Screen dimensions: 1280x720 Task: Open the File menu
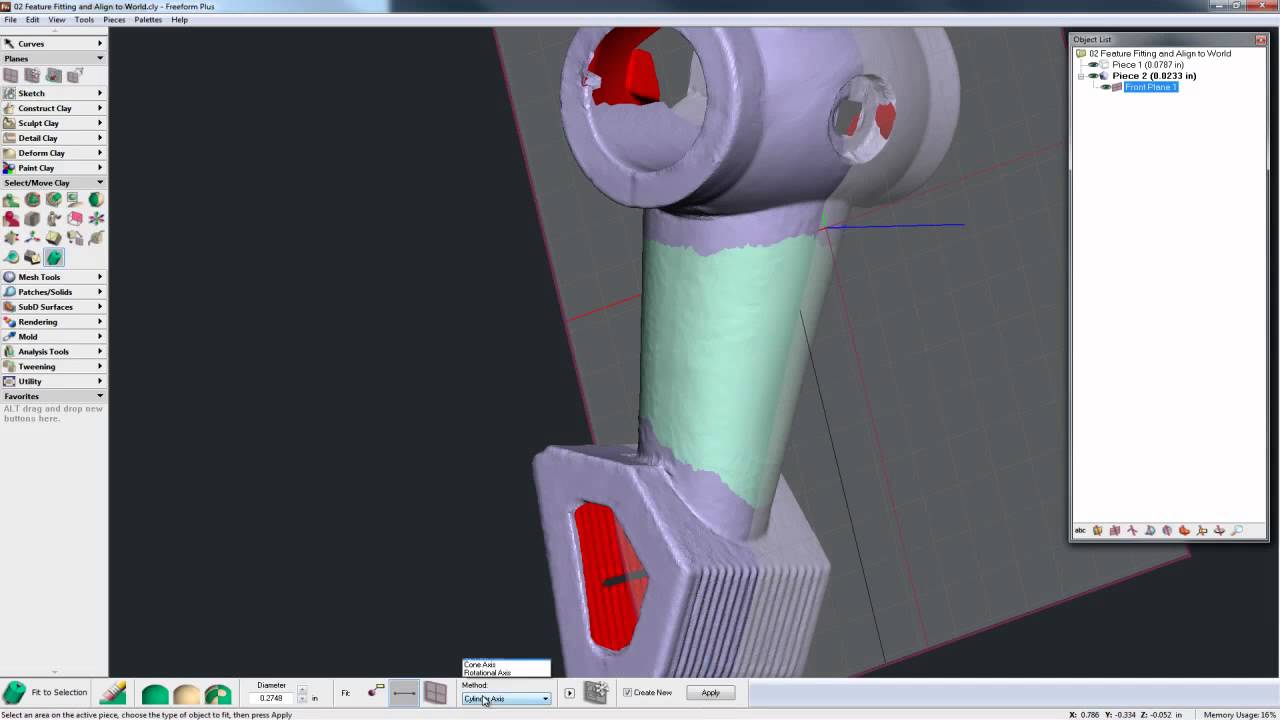[x=10, y=20]
